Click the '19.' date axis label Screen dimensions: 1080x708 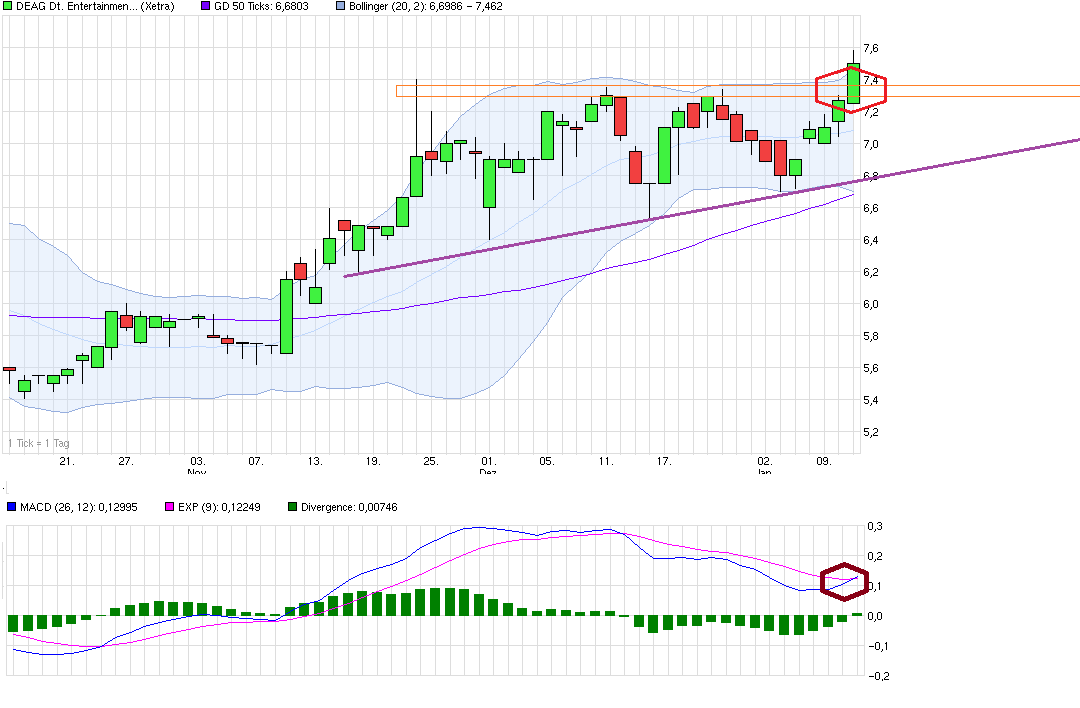tap(373, 461)
